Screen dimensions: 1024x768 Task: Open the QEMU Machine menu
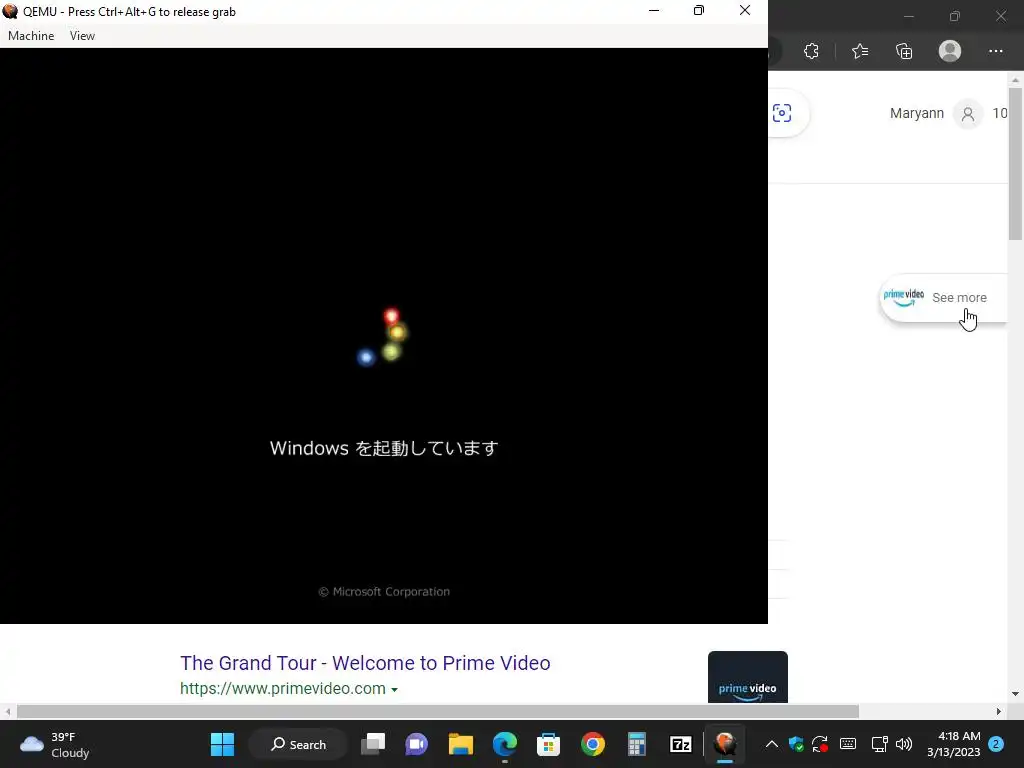coord(31,36)
